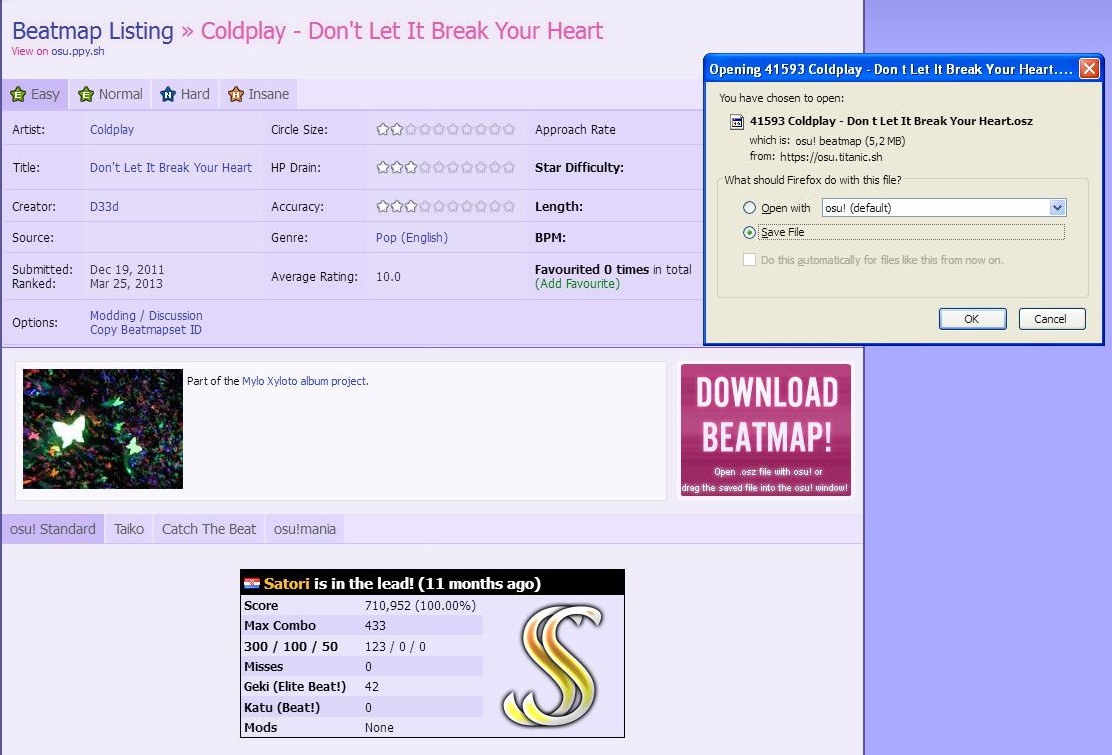Click the Hard star difficulty icon
This screenshot has width=1112, height=755.
coord(168,94)
